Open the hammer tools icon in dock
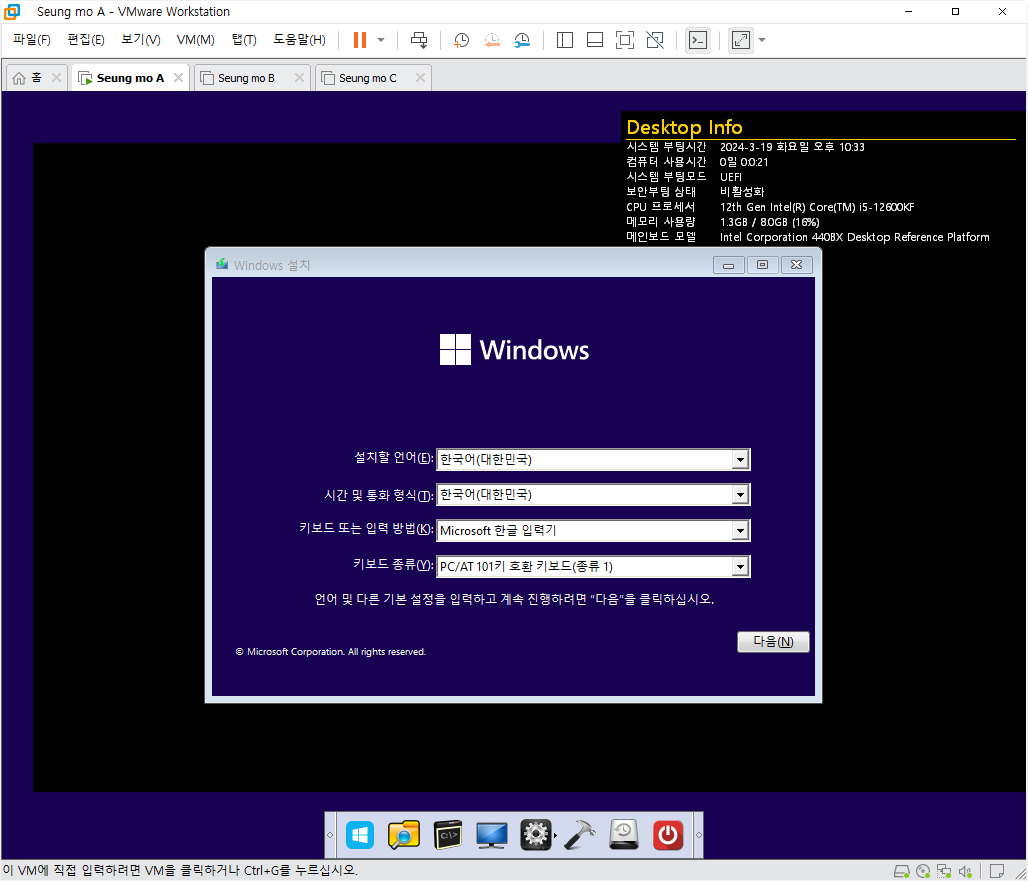This screenshot has width=1028, height=881. coord(580,835)
